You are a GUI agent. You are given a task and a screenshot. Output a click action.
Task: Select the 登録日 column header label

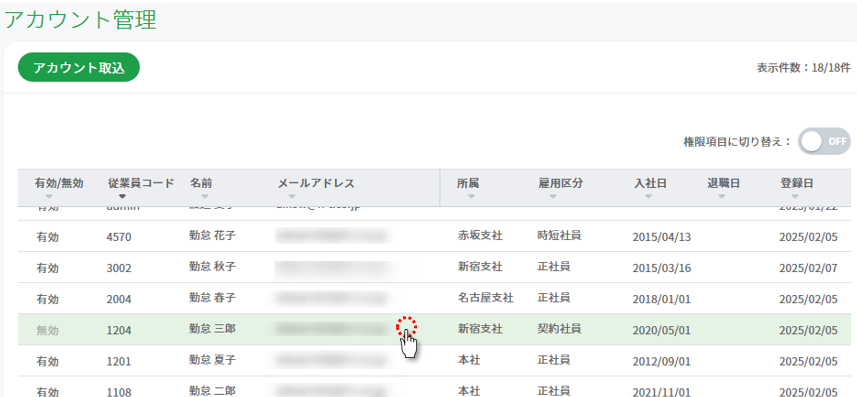pos(796,184)
